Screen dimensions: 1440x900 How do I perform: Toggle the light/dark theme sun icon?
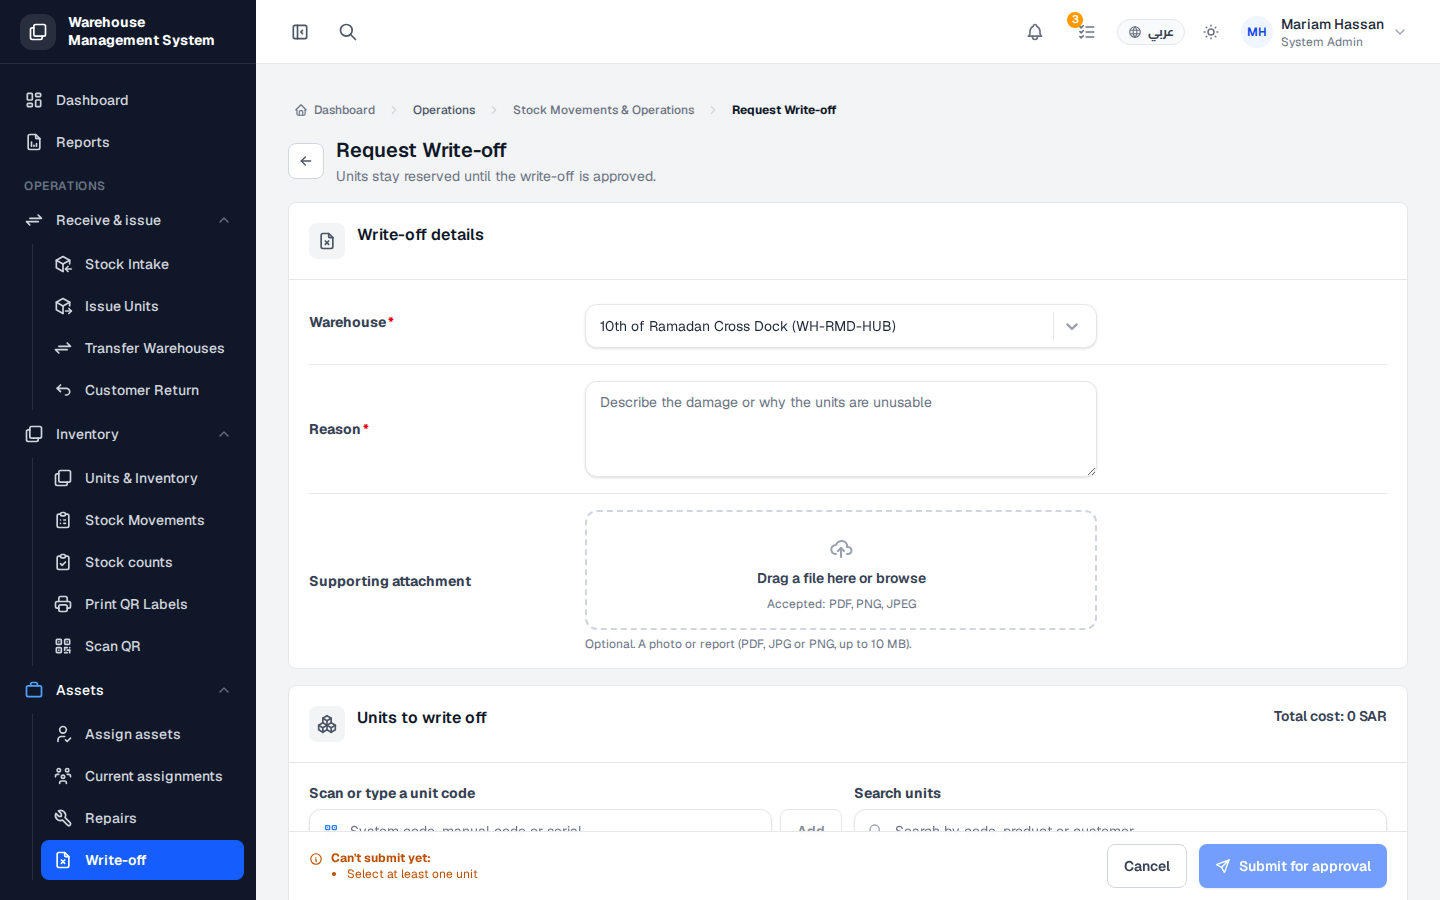coord(1211,32)
